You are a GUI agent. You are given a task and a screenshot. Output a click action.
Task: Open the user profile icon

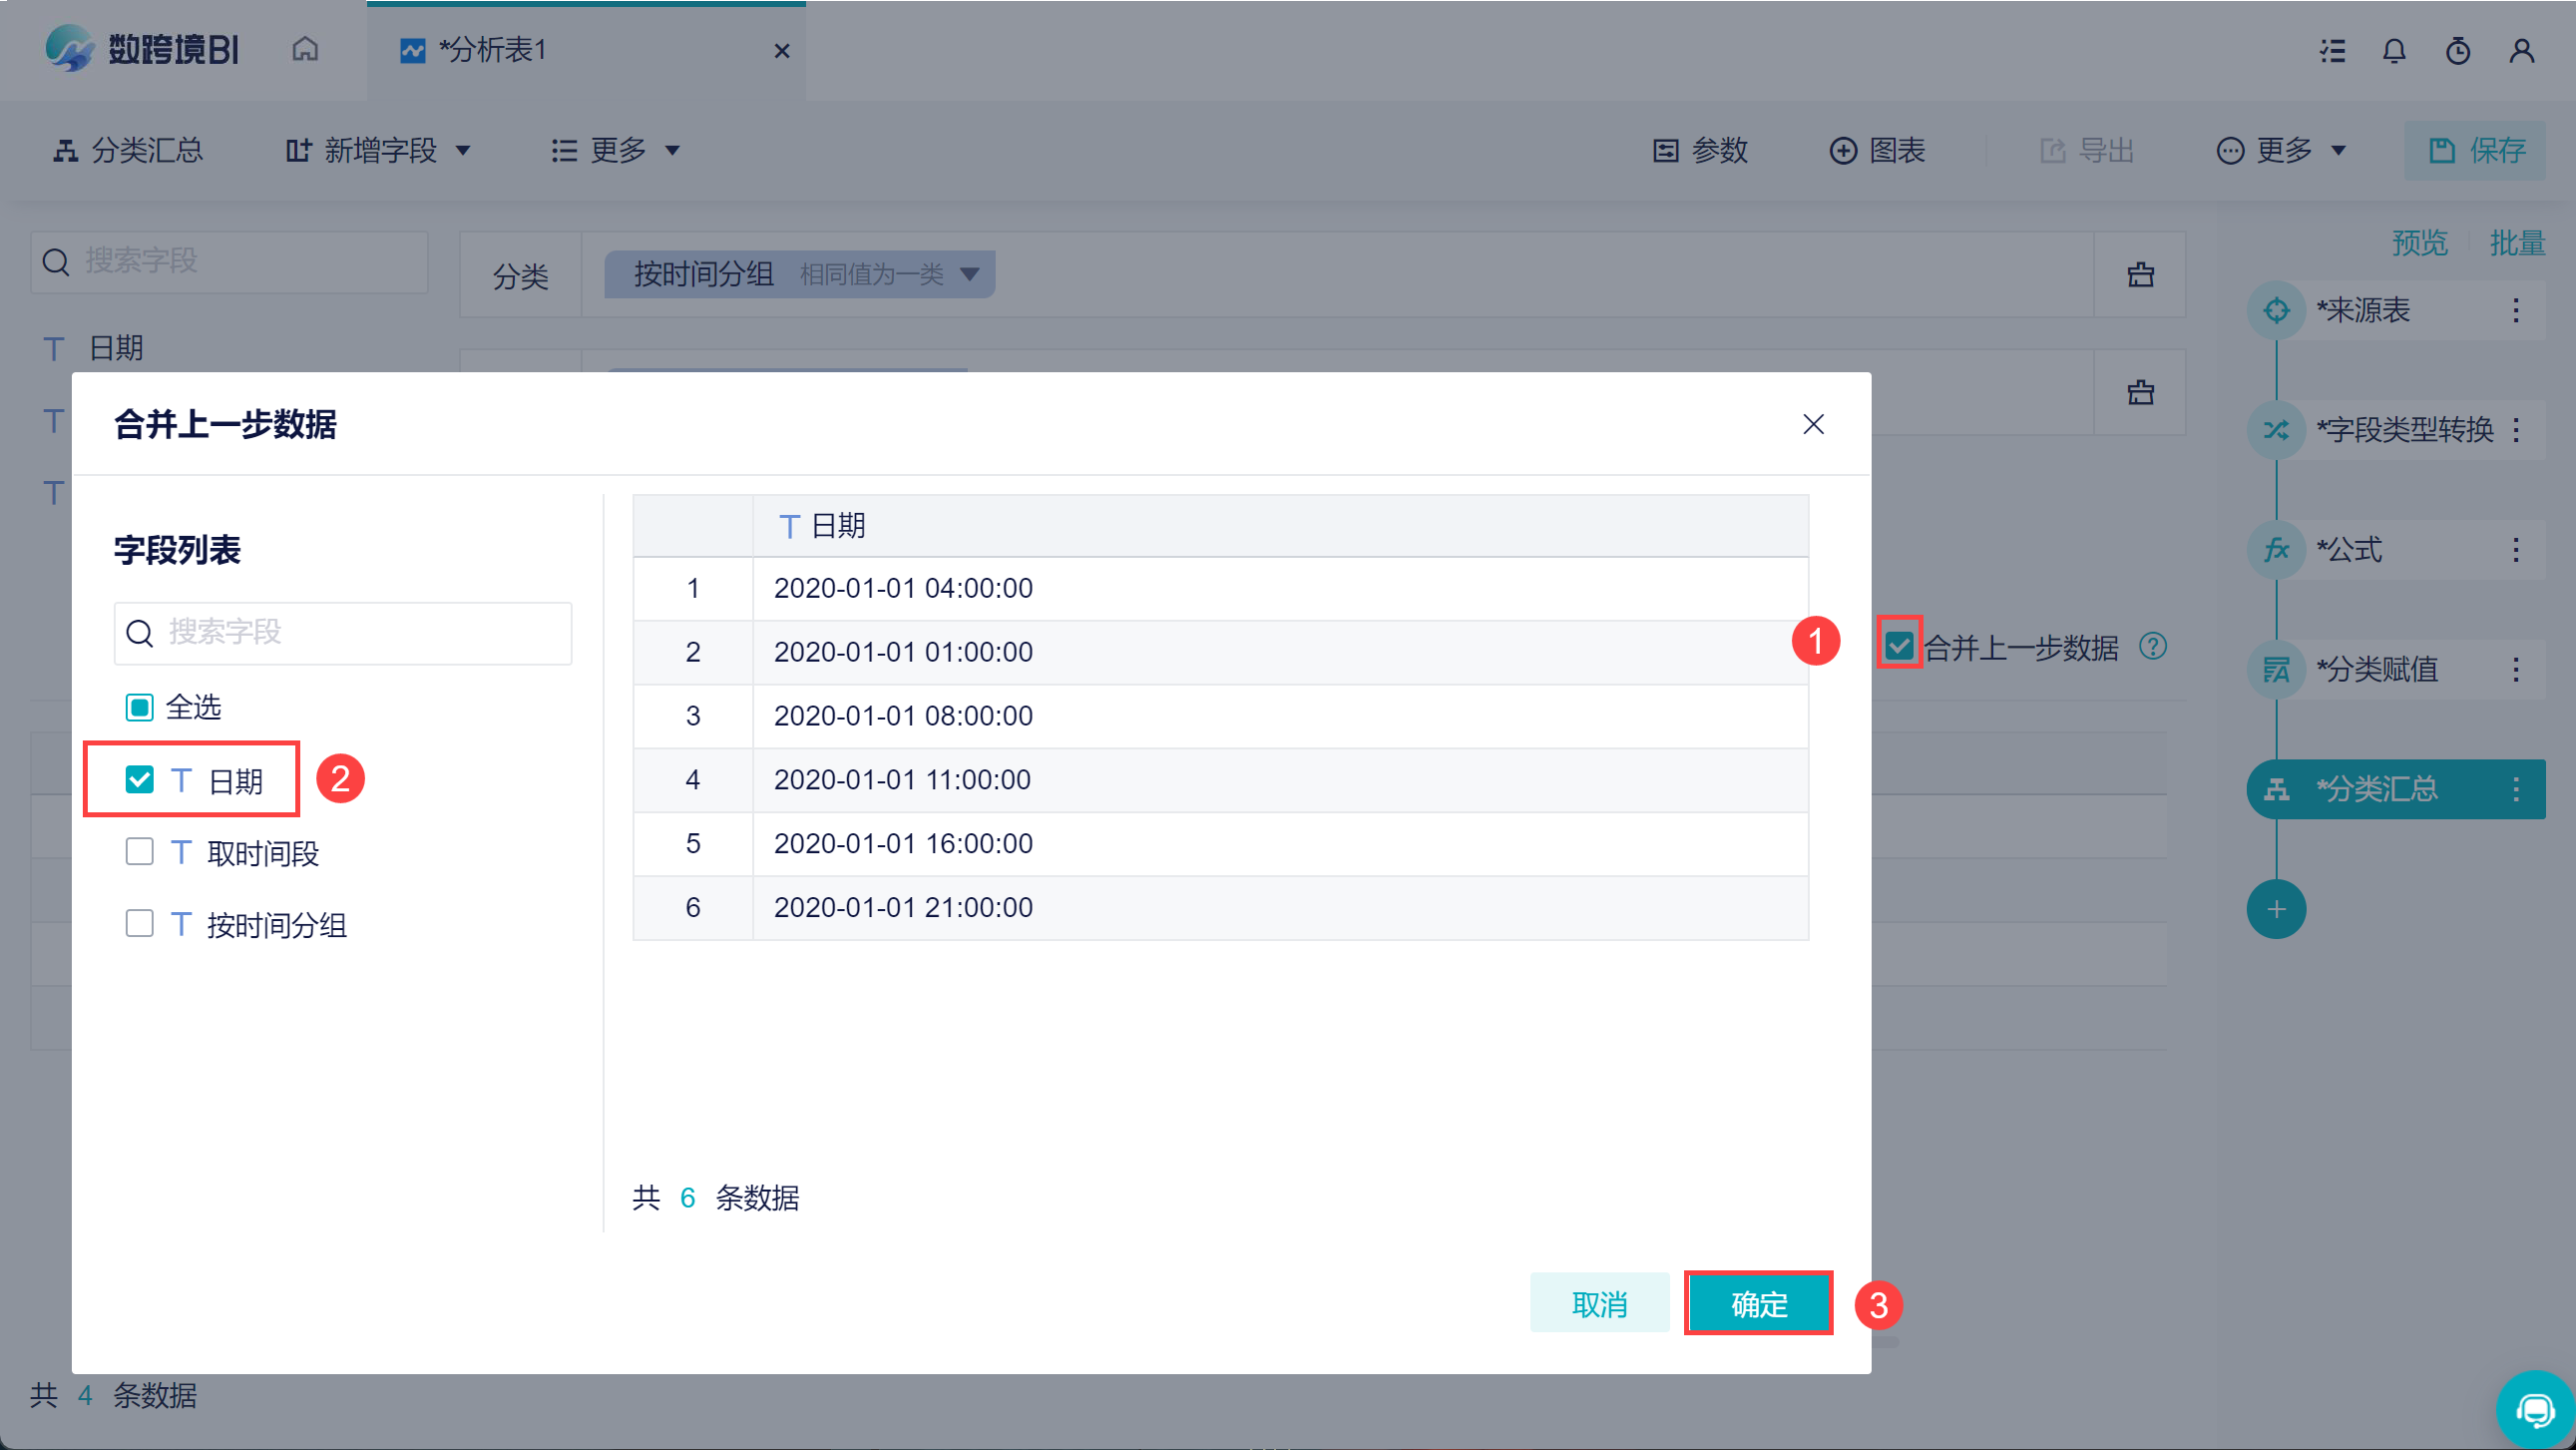click(2522, 51)
